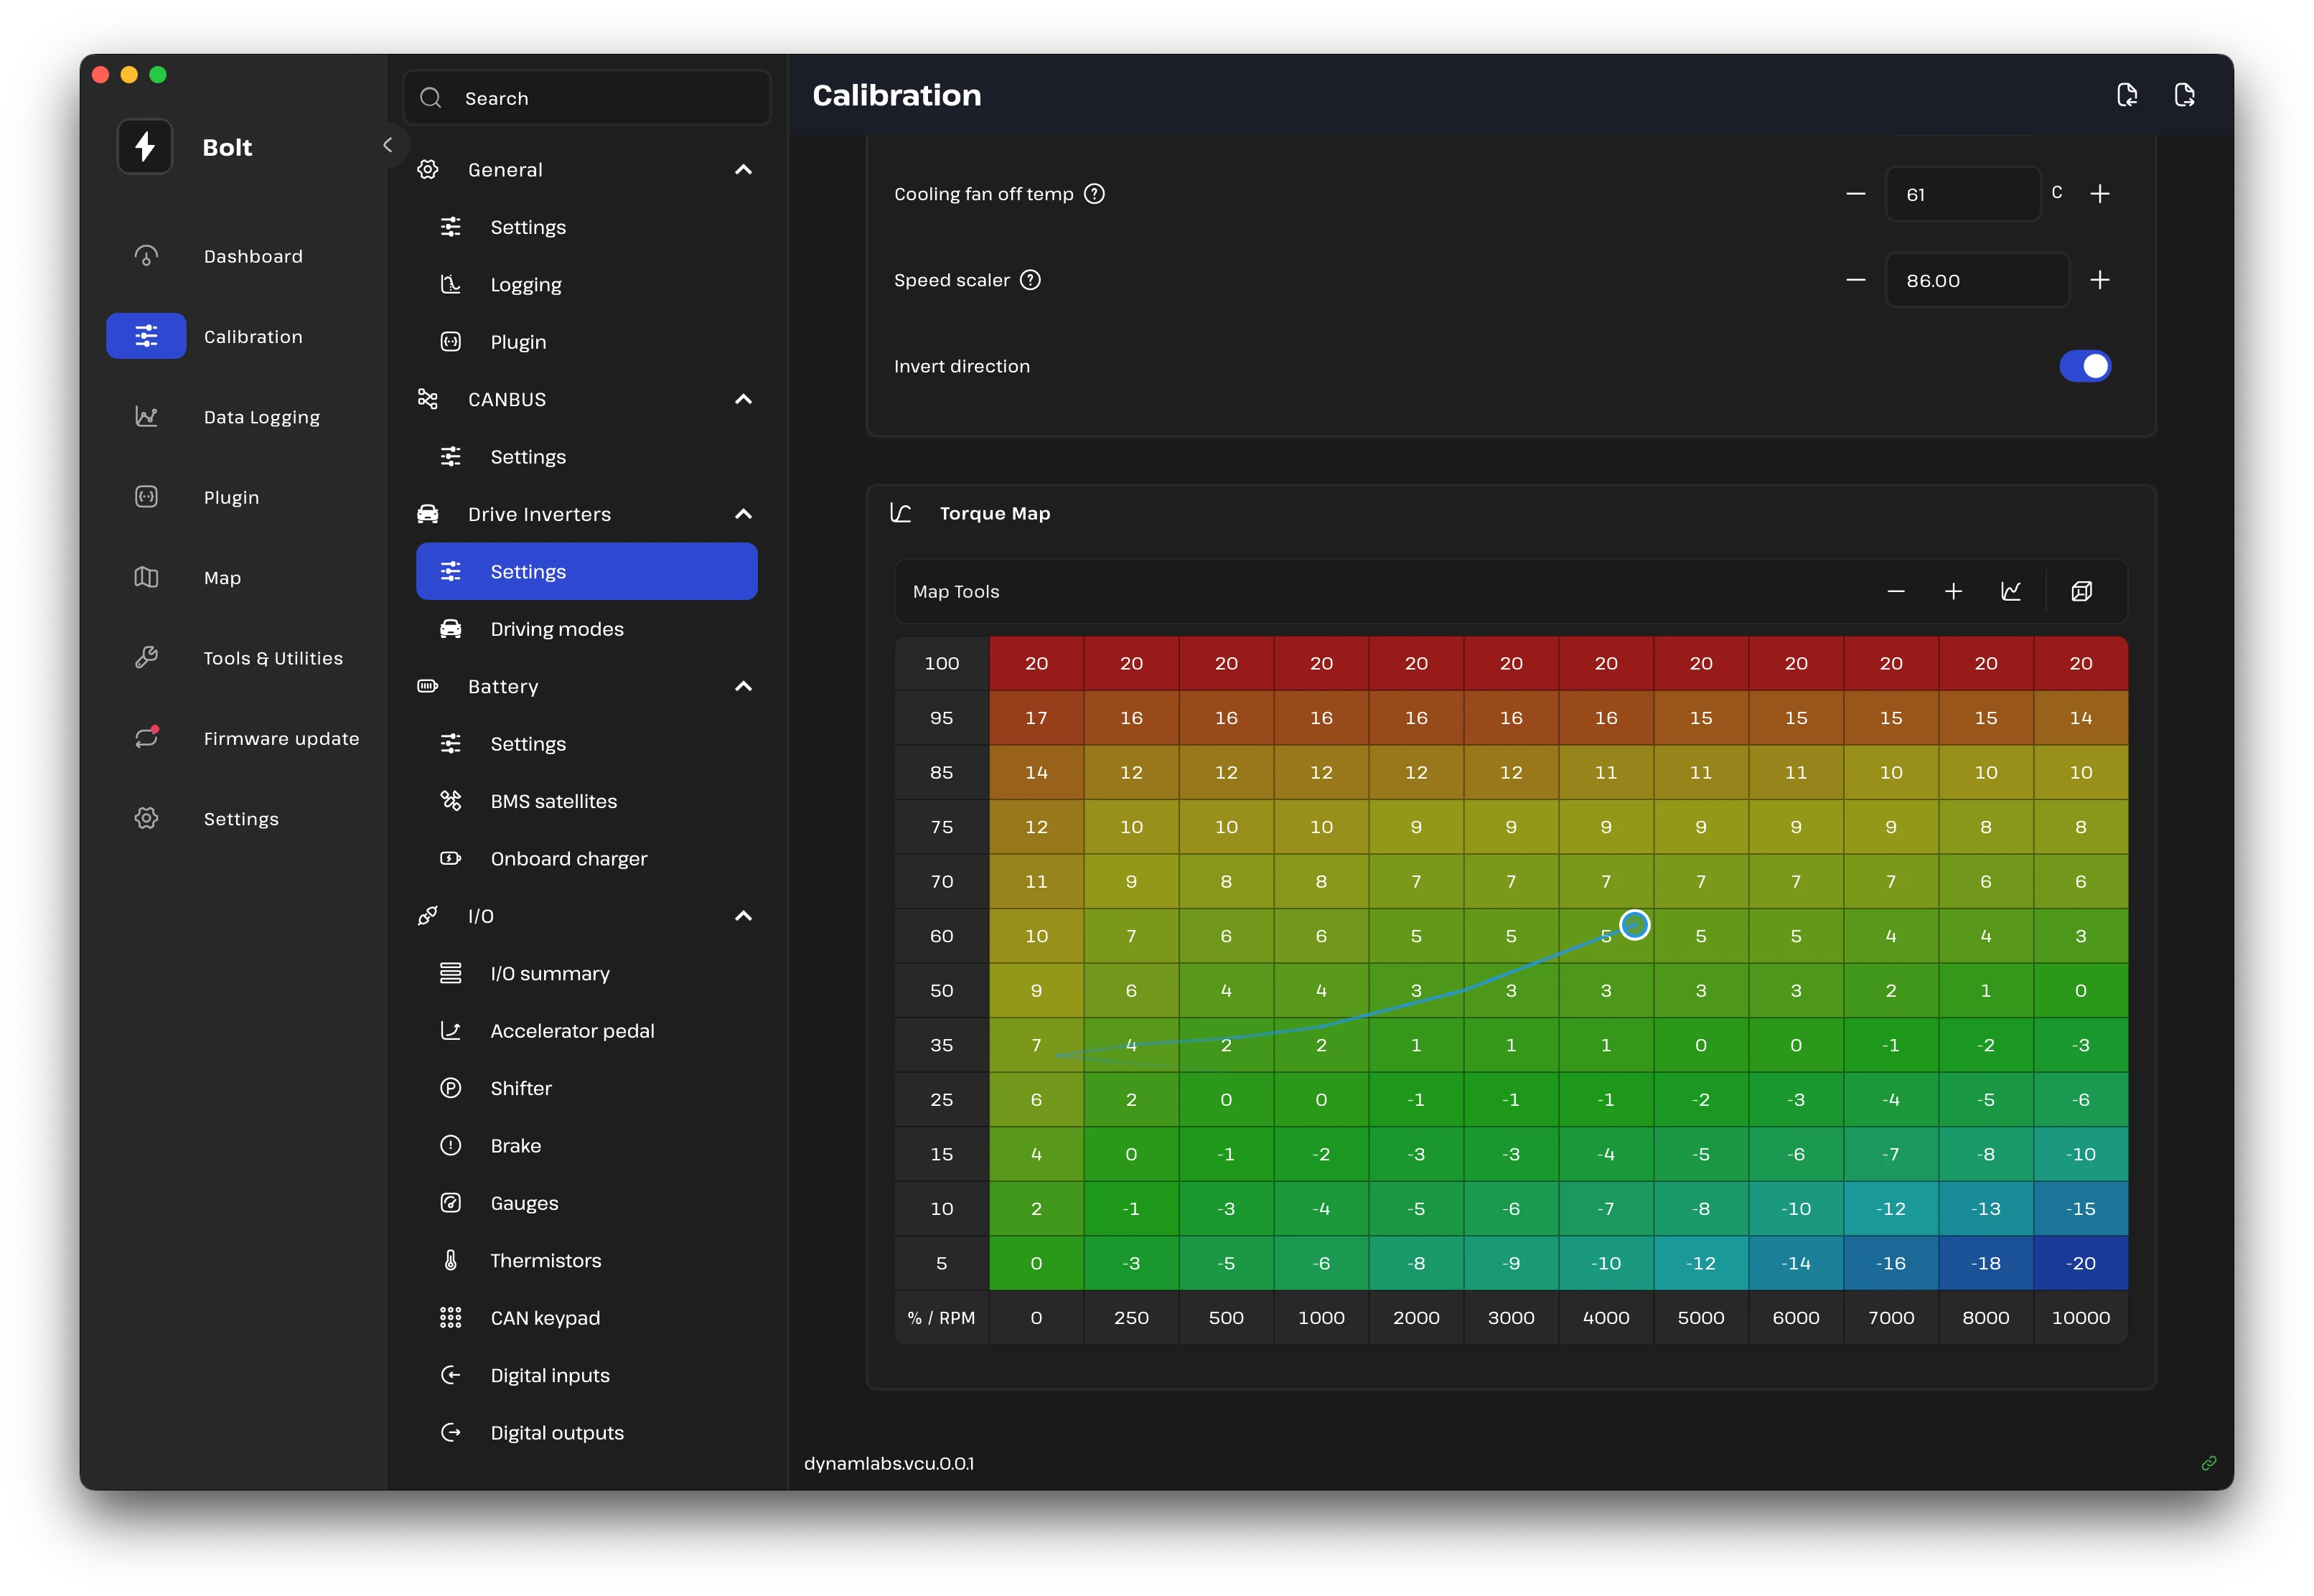The image size is (2314, 1596).
Task: Open the Dashboard page
Action: [x=253, y=256]
